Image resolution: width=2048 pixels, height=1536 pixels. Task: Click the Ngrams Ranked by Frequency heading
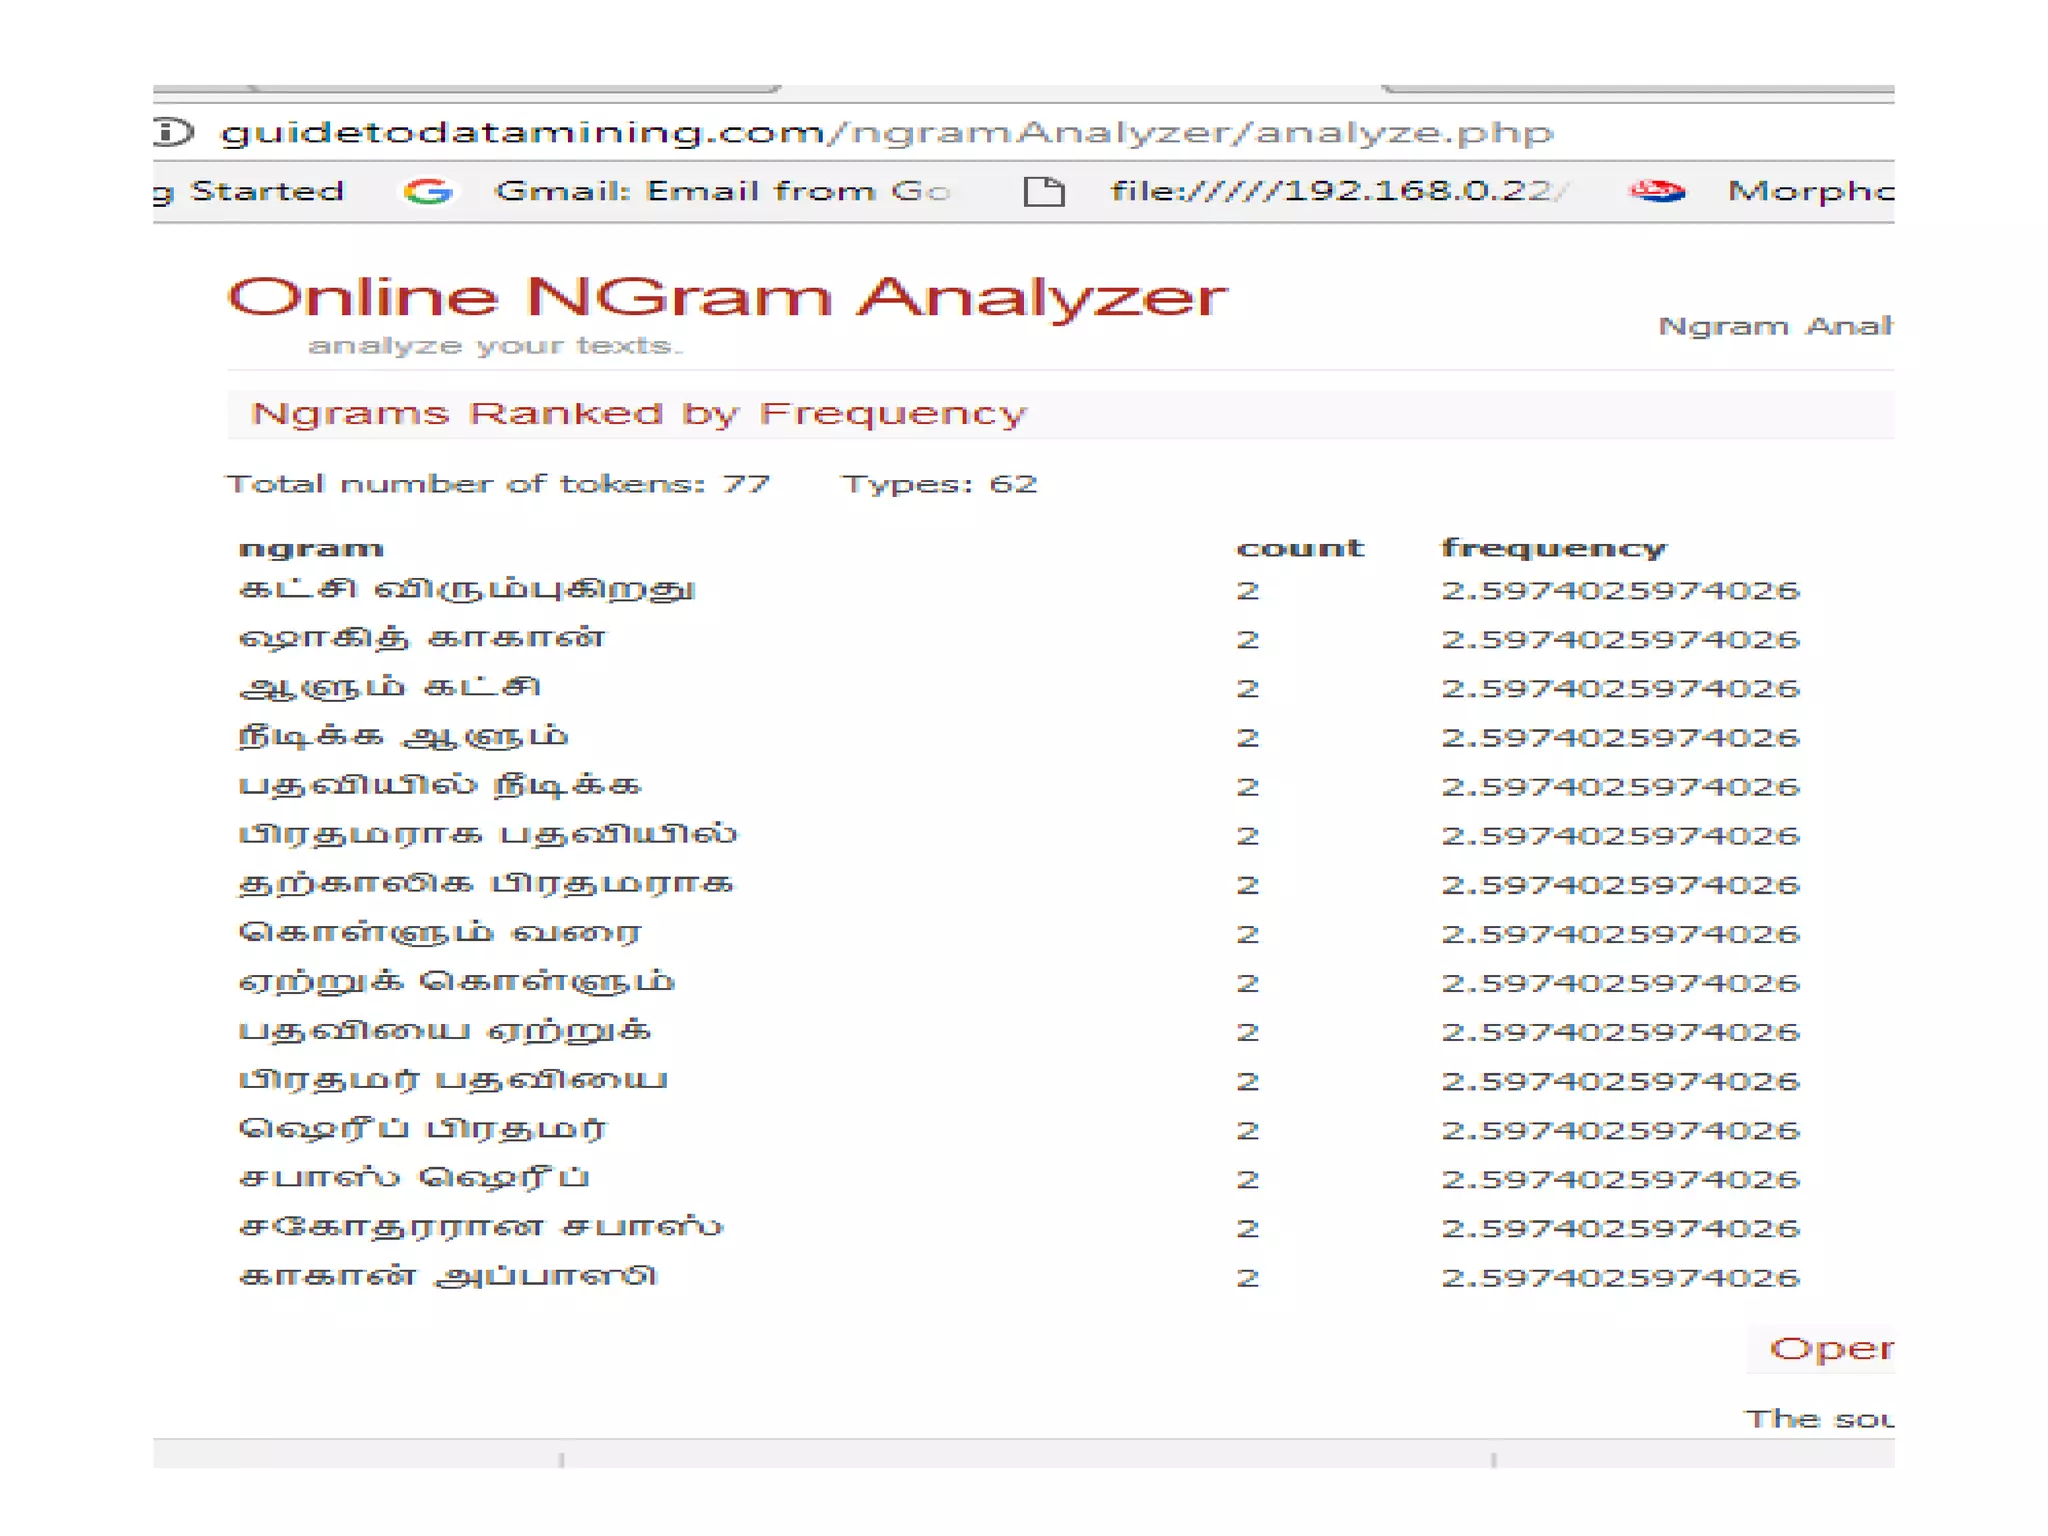pyautogui.click(x=638, y=413)
